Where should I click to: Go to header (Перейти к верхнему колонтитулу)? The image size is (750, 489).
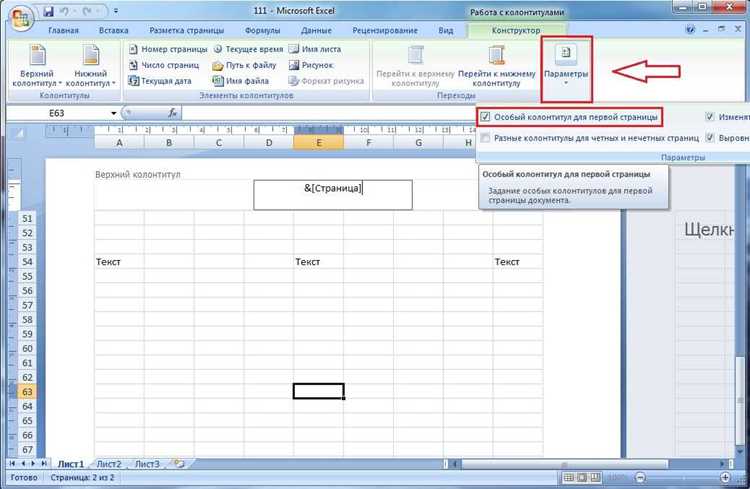point(415,67)
